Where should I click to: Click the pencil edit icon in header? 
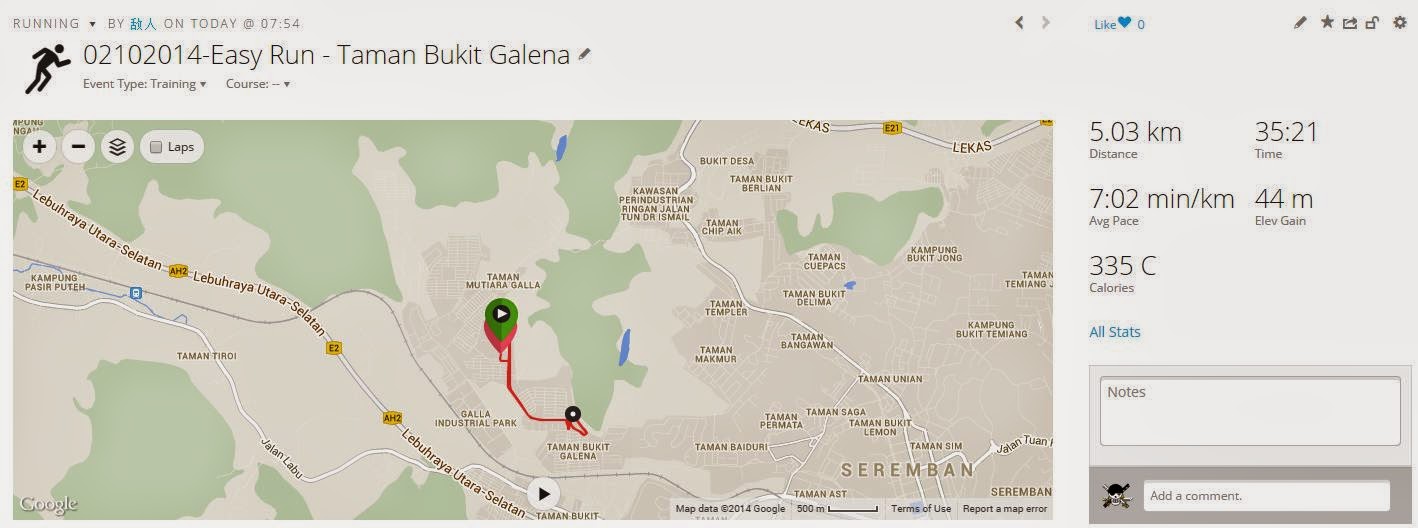(x=1300, y=23)
